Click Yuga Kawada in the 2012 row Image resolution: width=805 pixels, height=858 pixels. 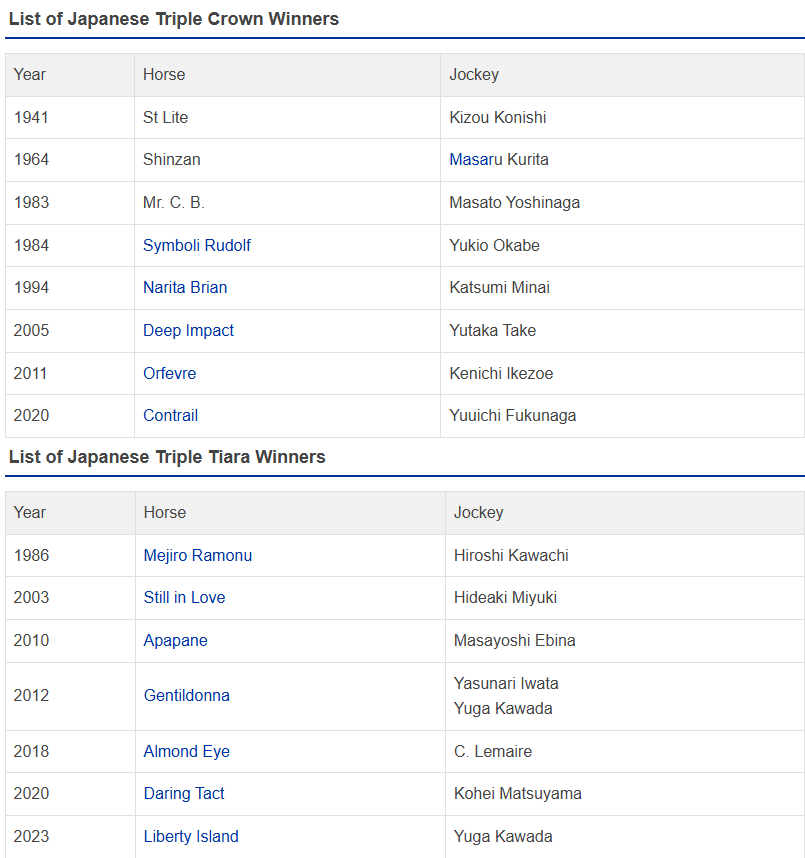coord(503,708)
